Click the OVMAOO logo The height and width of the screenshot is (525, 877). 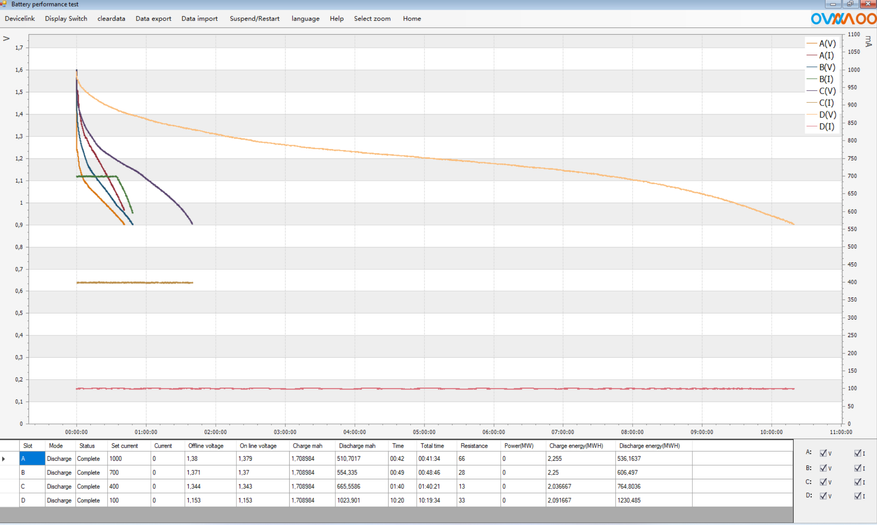pos(843,18)
